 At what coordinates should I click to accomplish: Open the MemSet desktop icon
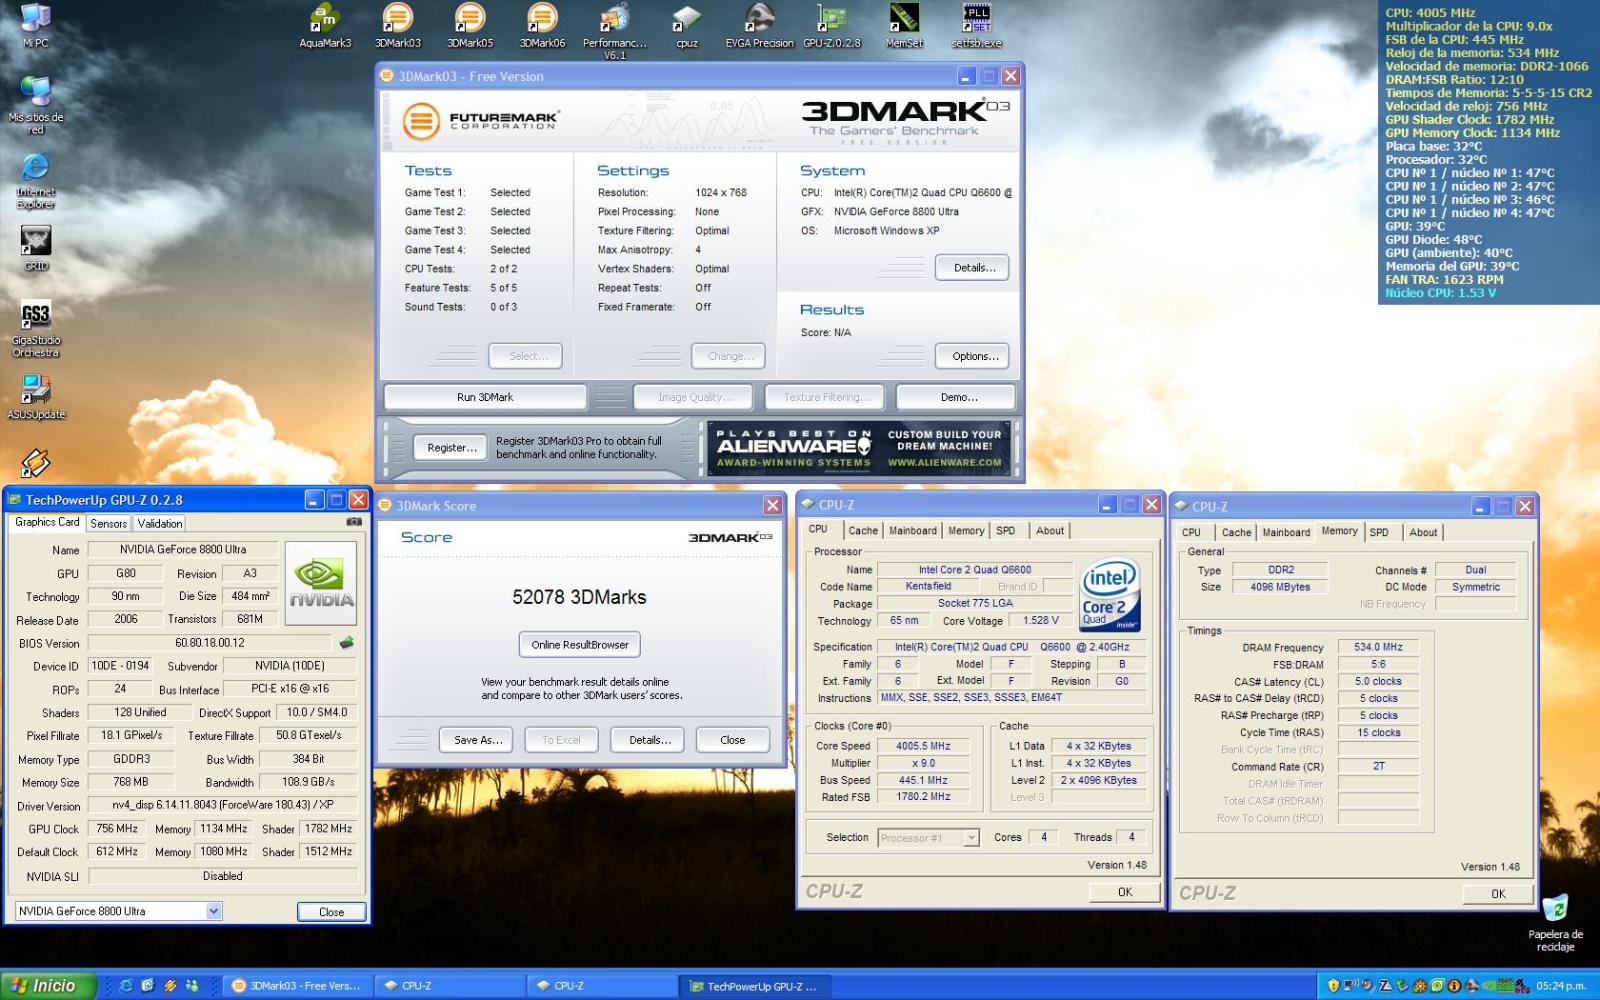click(x=904, y=26)
